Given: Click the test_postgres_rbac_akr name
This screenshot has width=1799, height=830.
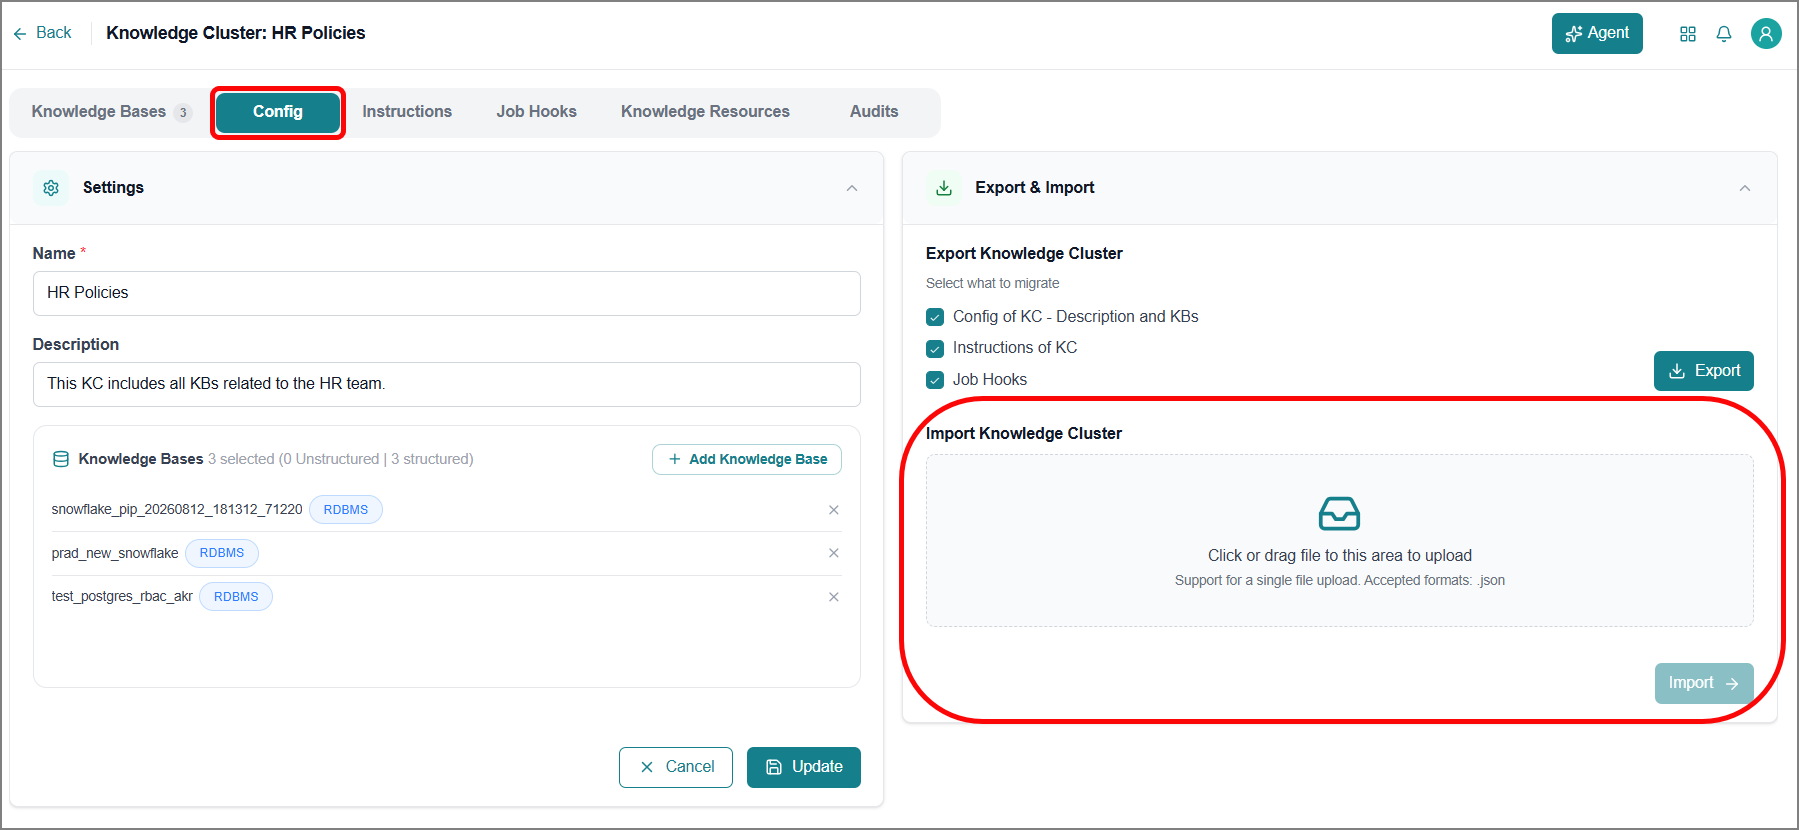Looking at the screenshot, I should pos(122,597).
